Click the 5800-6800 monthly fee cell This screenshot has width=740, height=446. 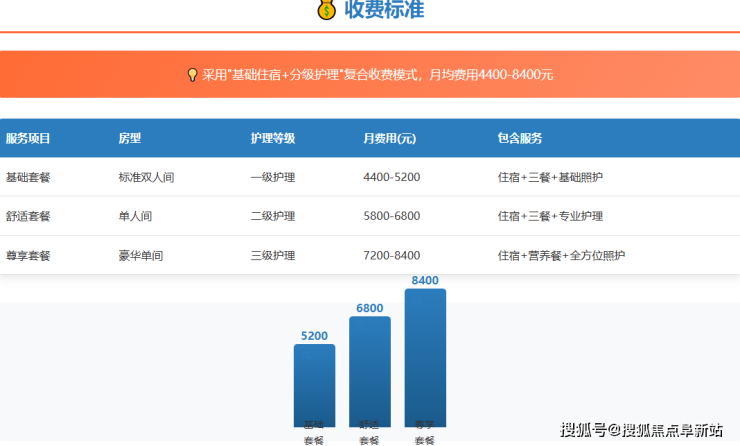pos(391,216)
